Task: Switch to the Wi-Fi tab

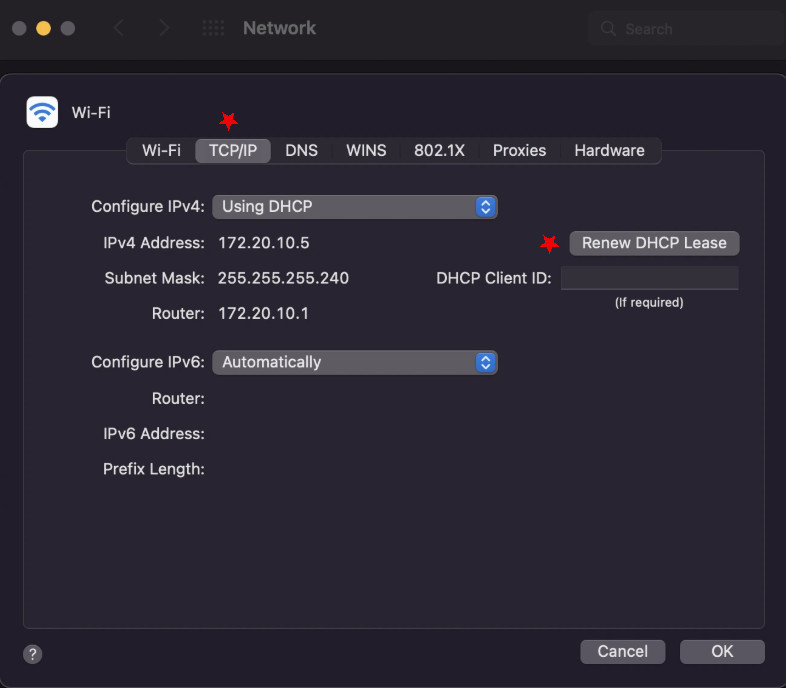Action: point(161,150)
